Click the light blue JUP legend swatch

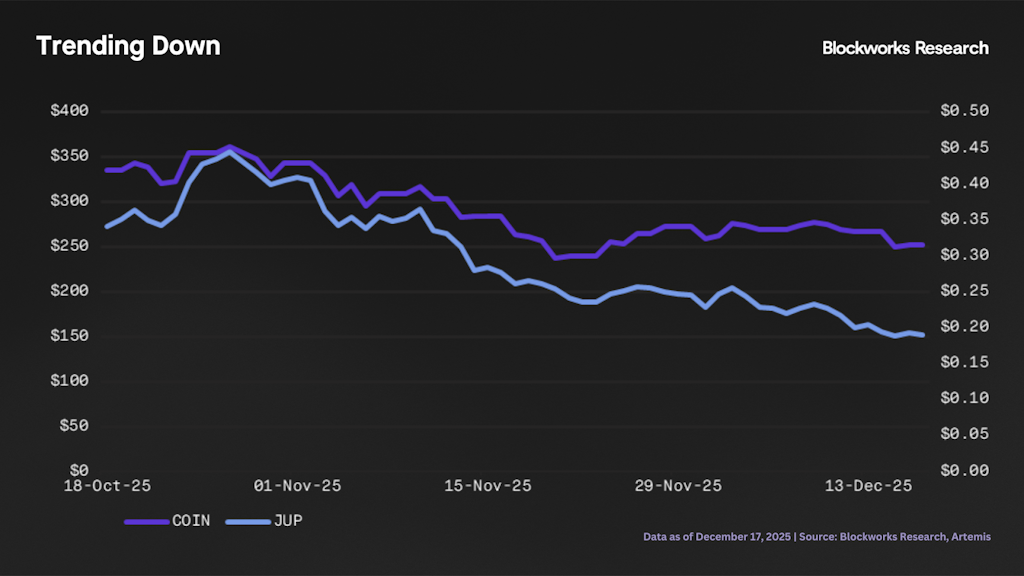pos(247,521)
